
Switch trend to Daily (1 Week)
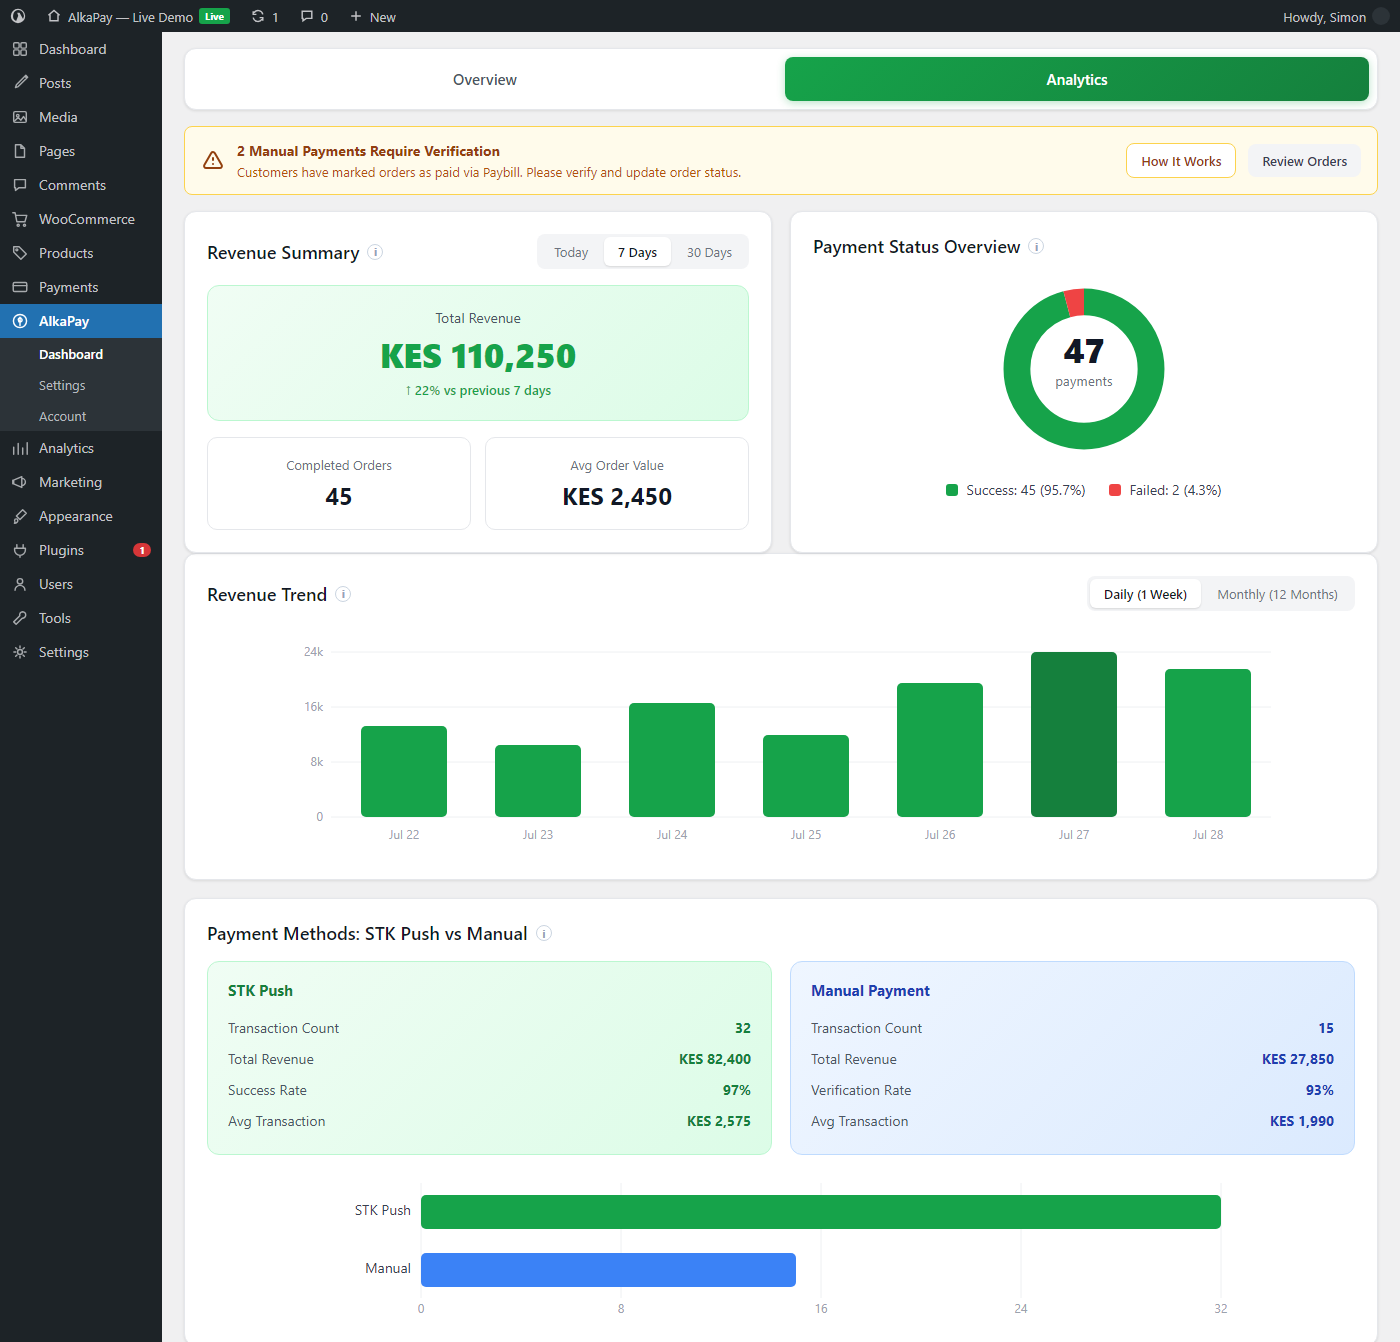[1145, 594]
